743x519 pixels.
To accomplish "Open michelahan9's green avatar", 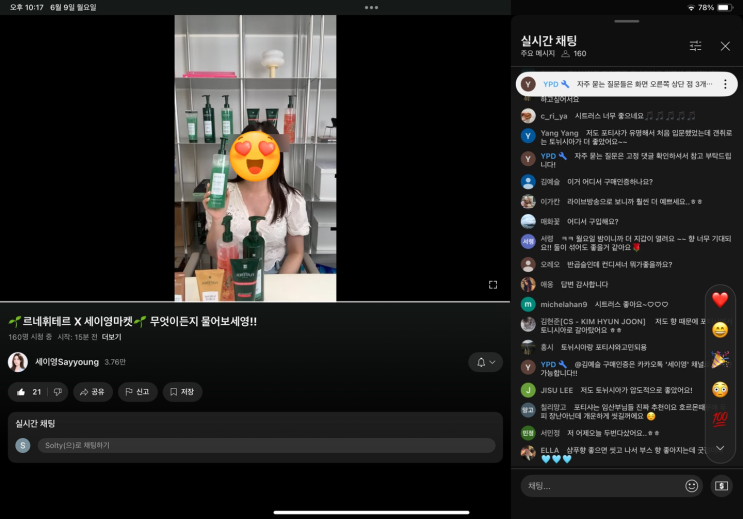I will (x=528, y=304).
